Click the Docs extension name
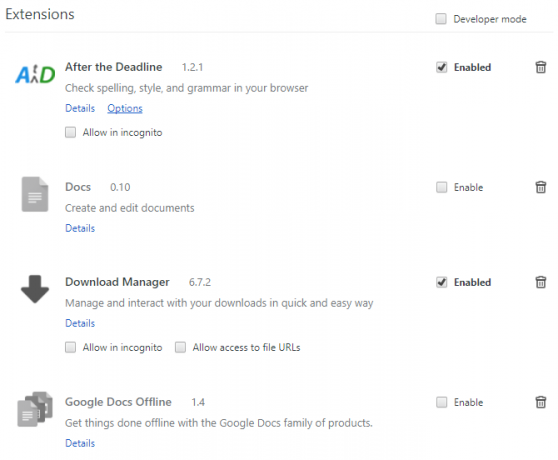The width and height of the screenshot is (558, 460). pos(78,187)
